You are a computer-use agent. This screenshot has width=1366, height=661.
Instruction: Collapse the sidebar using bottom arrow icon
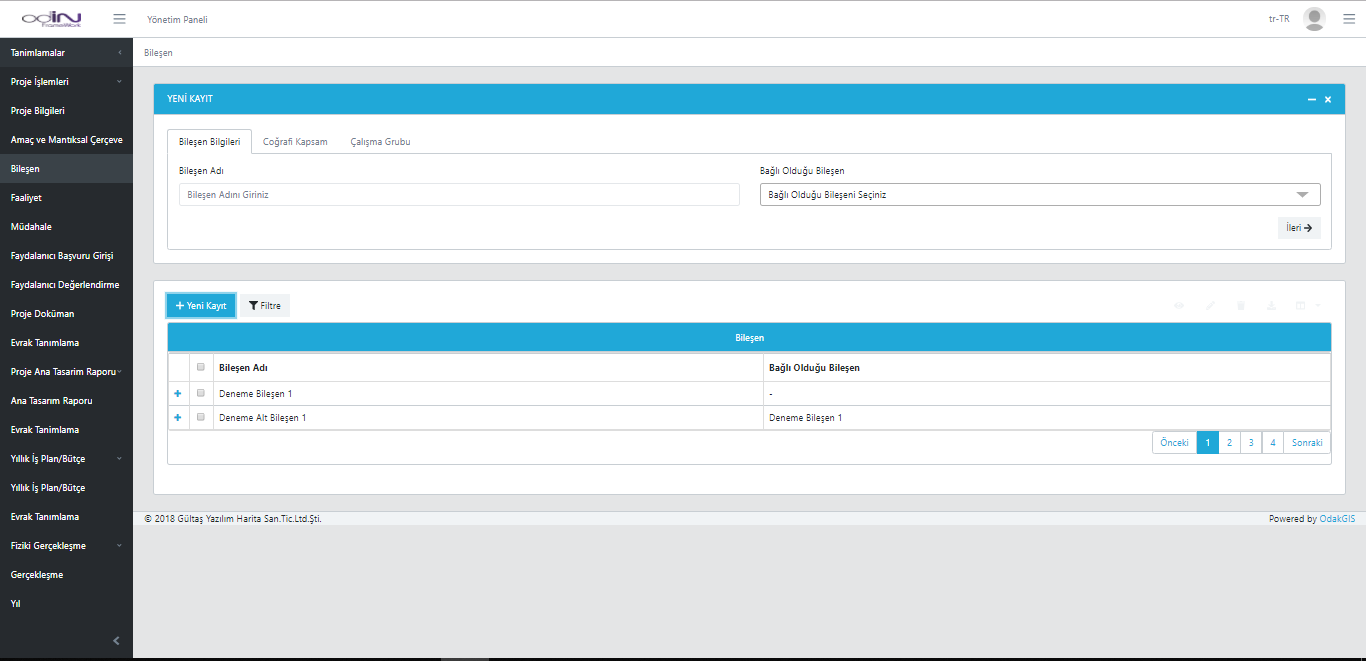click(116, 640)
